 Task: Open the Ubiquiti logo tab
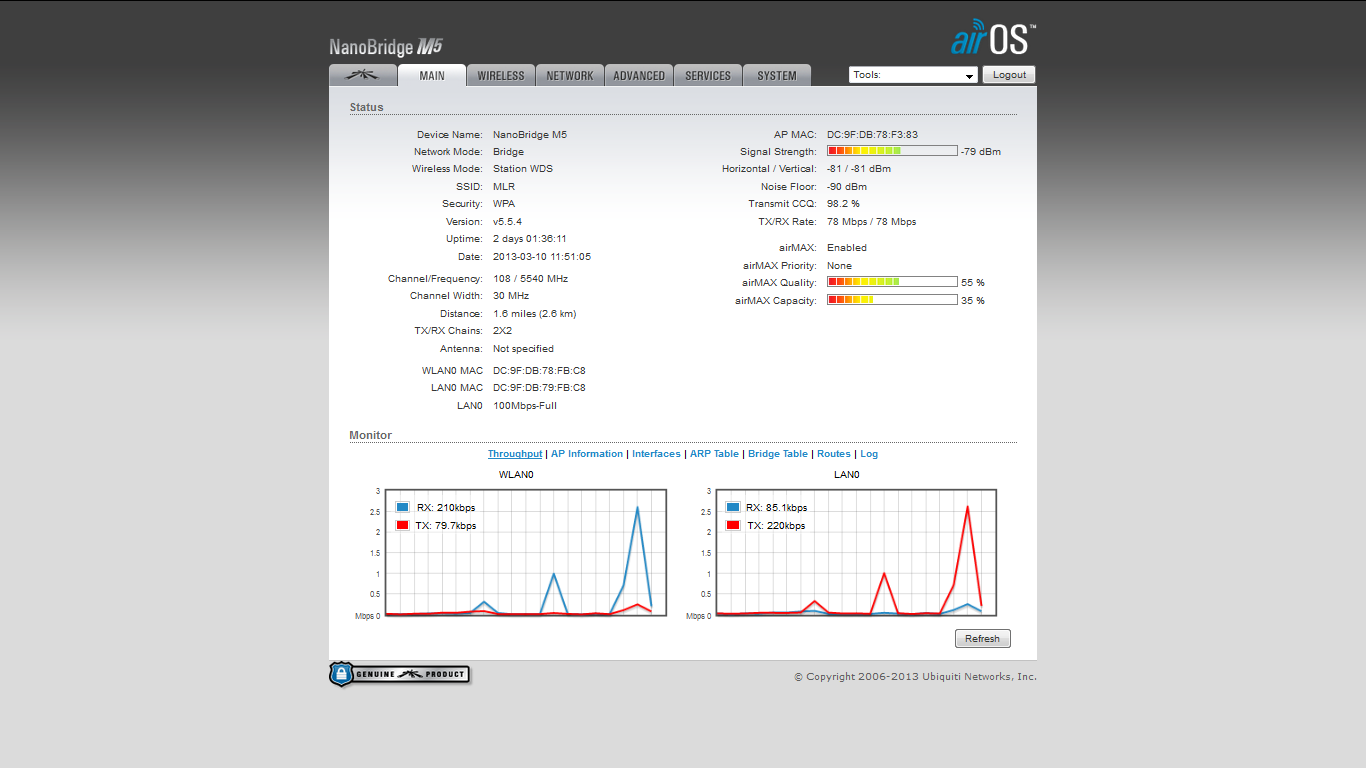coord(363,75)
